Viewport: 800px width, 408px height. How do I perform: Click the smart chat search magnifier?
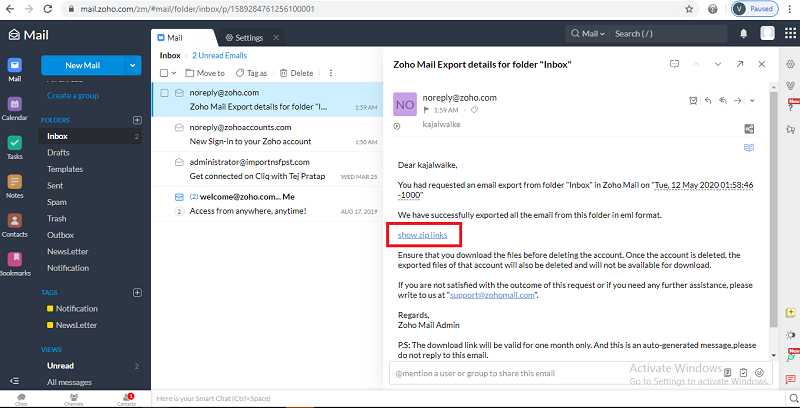point(791,398)
